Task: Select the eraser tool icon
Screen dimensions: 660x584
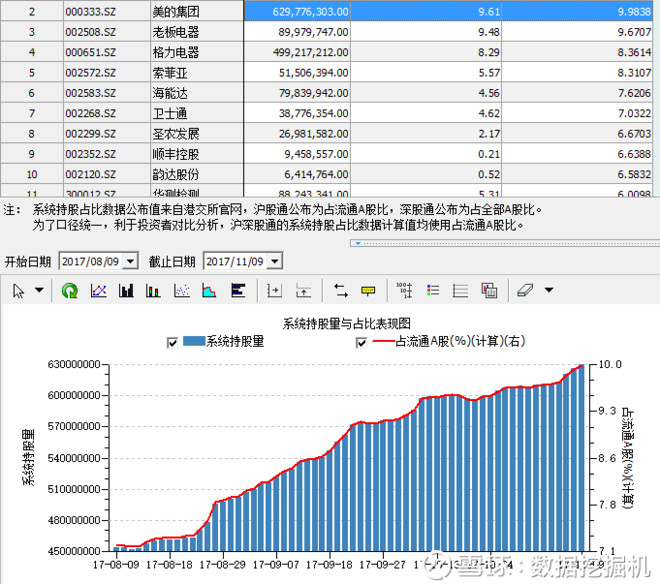Action: pos(525,290)
